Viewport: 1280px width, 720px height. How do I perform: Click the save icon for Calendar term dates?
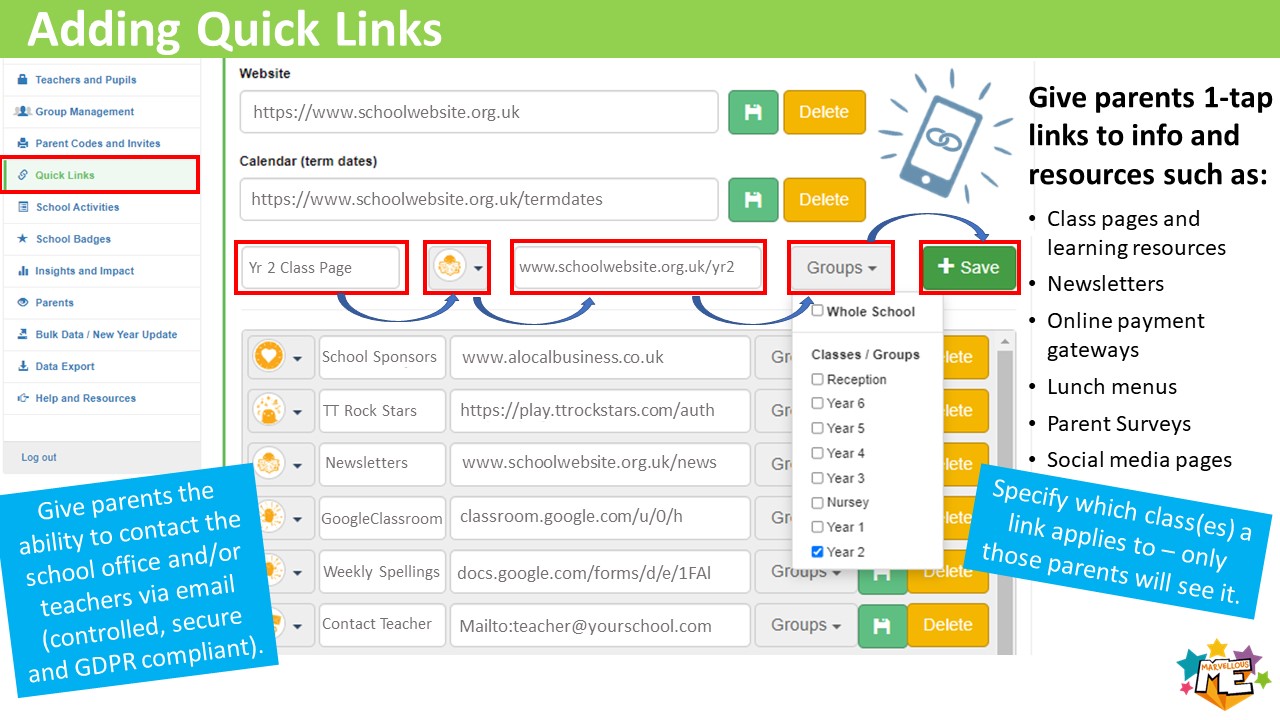pos(753,199)
